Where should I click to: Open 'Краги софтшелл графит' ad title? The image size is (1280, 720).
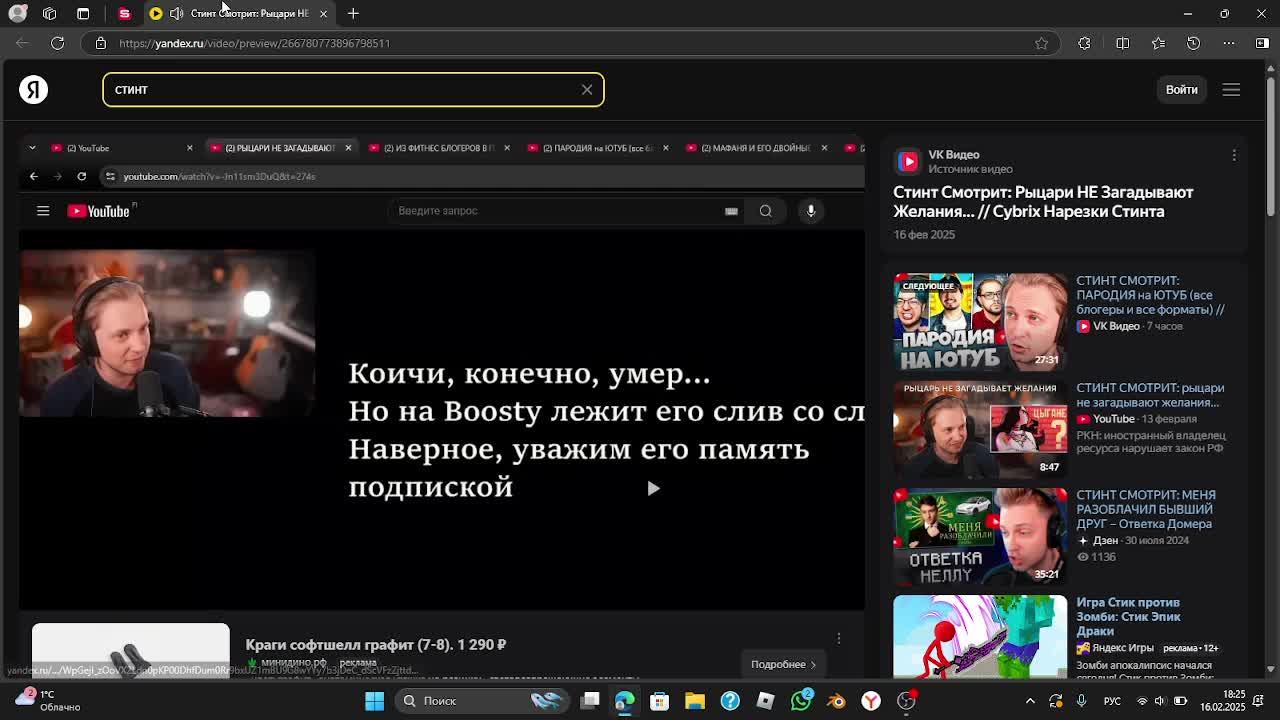click(376, 645)
